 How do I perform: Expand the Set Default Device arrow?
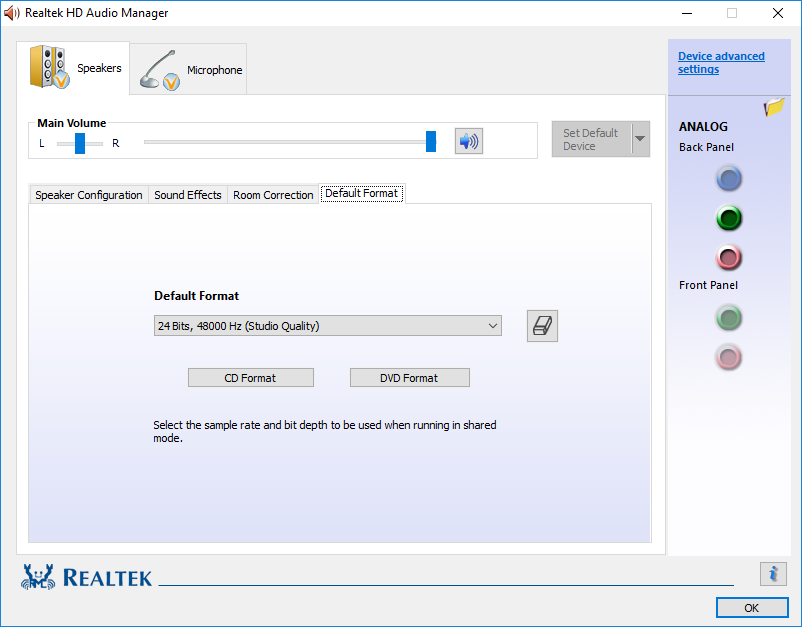click(640, 139)
